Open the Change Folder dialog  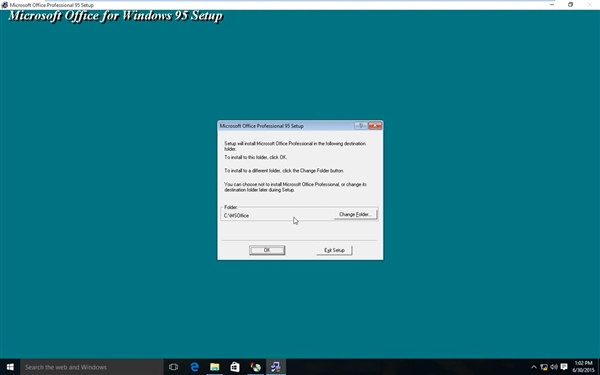[355, 214]
